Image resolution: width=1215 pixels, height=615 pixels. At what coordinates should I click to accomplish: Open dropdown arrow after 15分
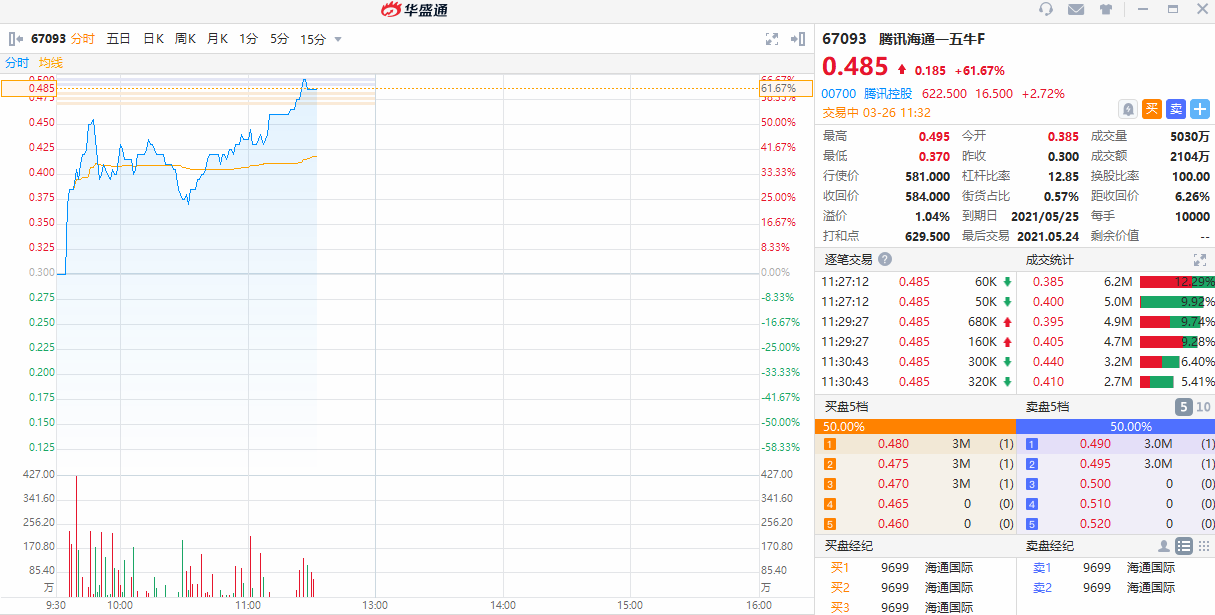coord(338,40)
